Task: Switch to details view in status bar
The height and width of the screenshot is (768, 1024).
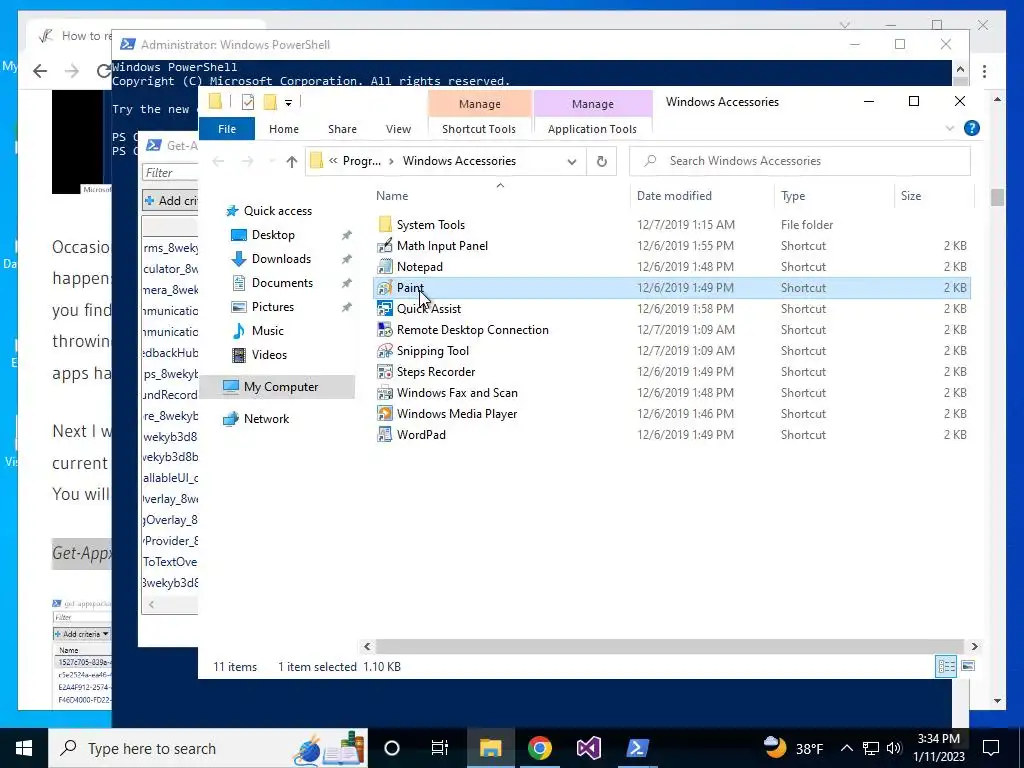Action: (x=946, y=666)
